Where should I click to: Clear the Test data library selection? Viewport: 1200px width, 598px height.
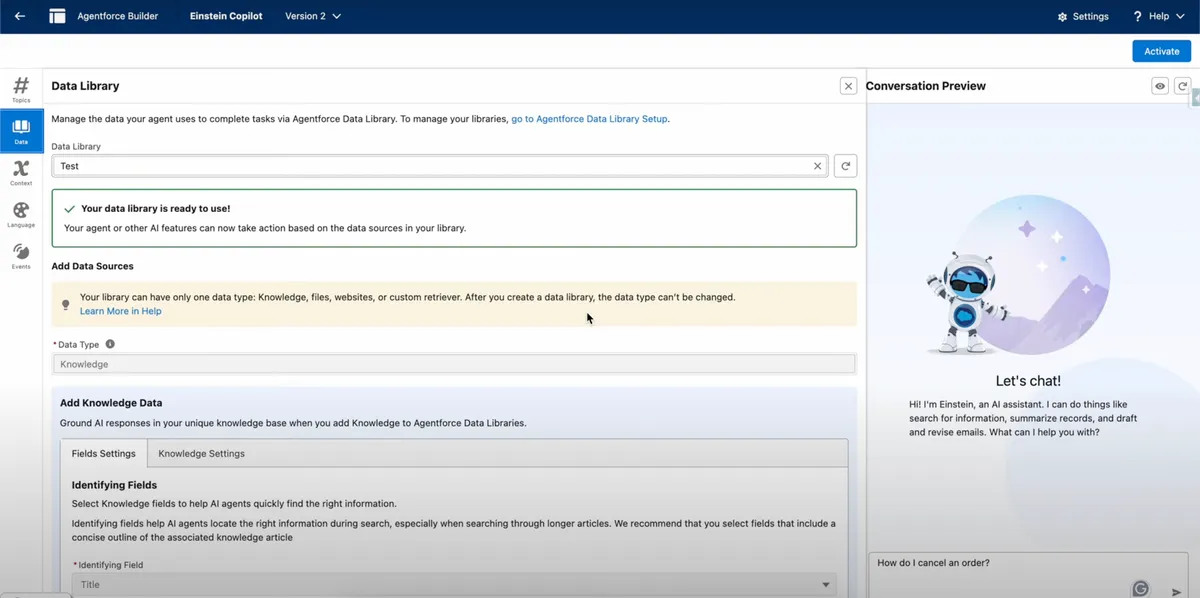click(x=817, y=166)
